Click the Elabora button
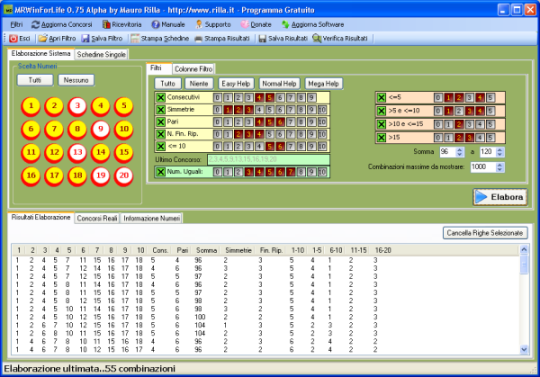 (500, 197)
